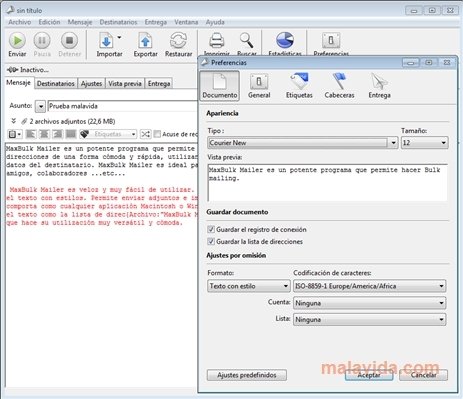The image size is (463, 399).
Task: Open the Mensaje menu
Action: click(80, 22)
